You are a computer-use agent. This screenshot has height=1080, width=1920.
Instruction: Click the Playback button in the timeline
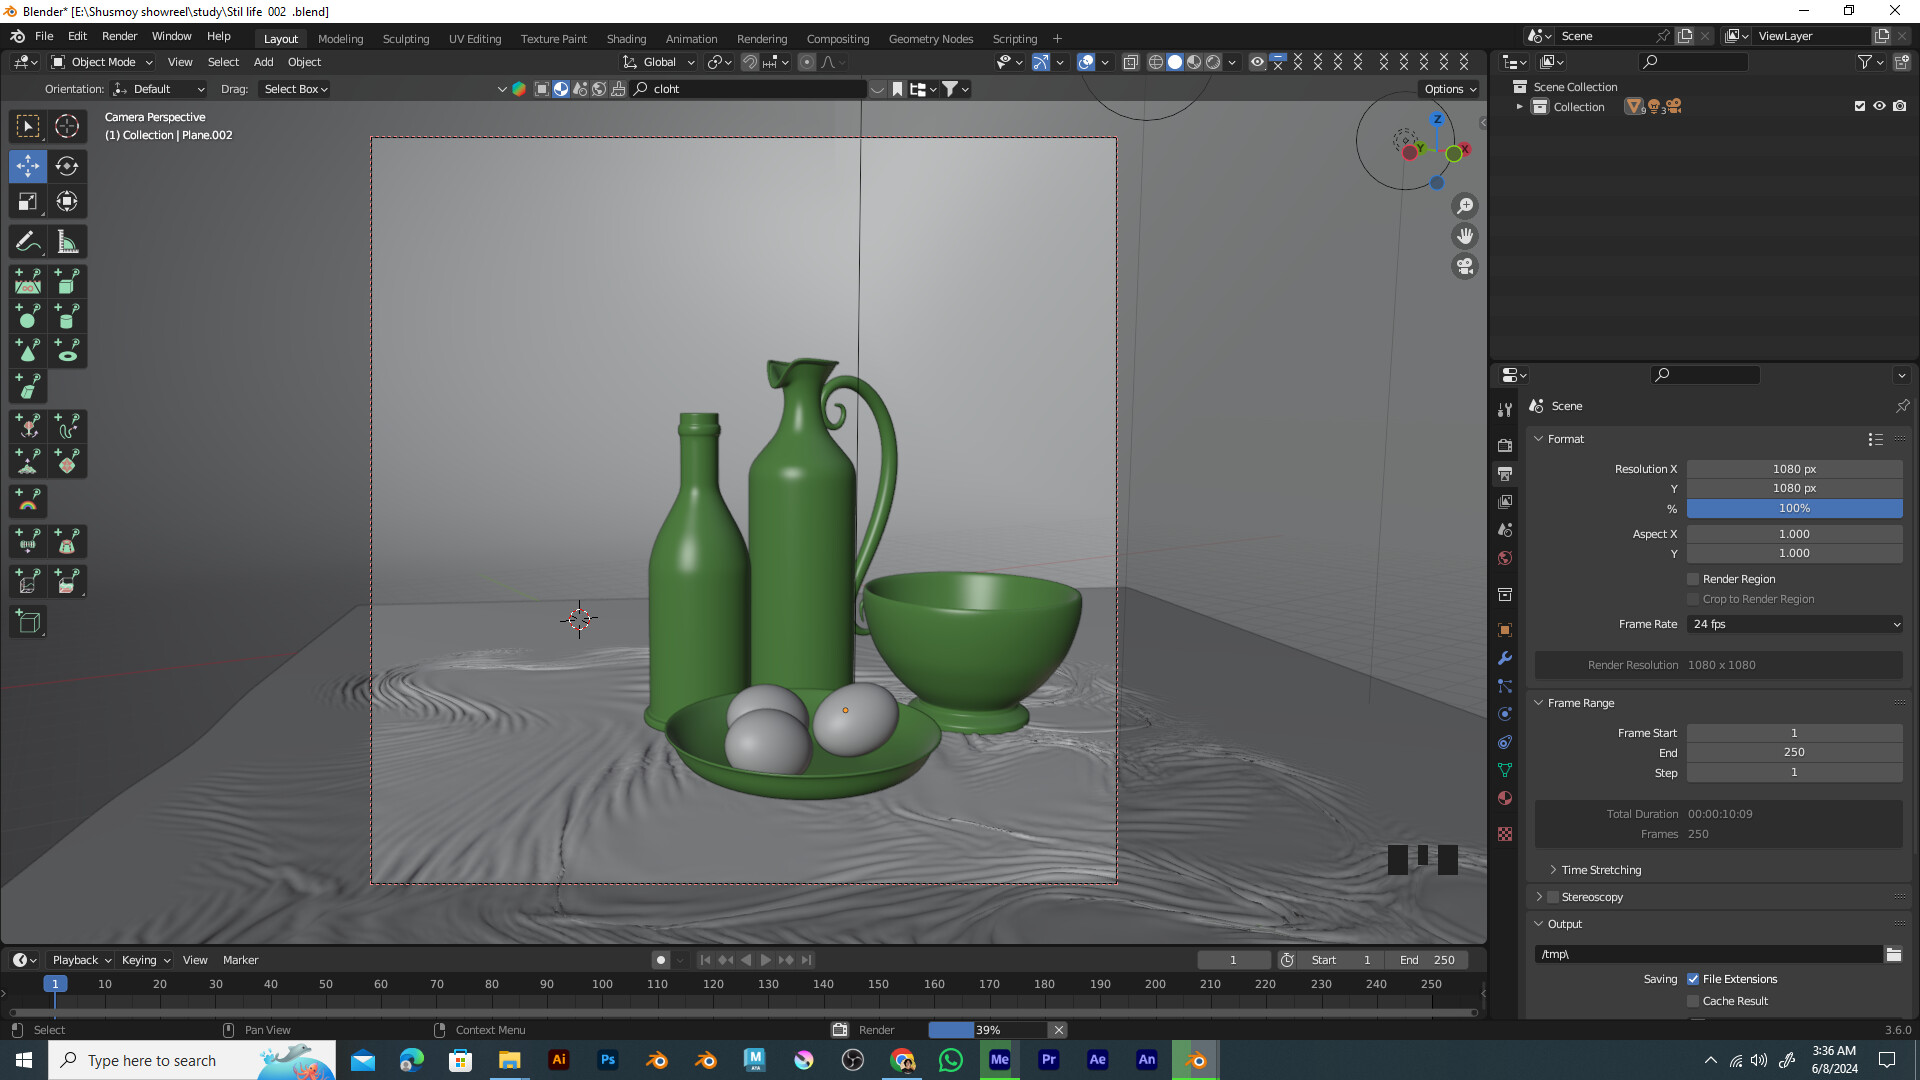pyautogui.click(x=75, y=959)
